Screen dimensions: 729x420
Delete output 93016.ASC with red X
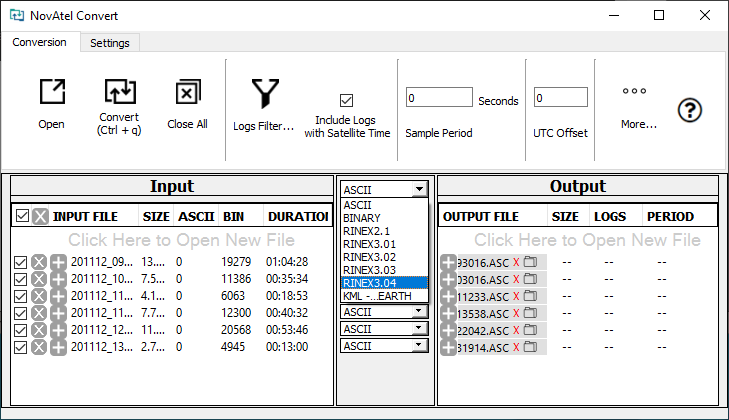(516, 262)
